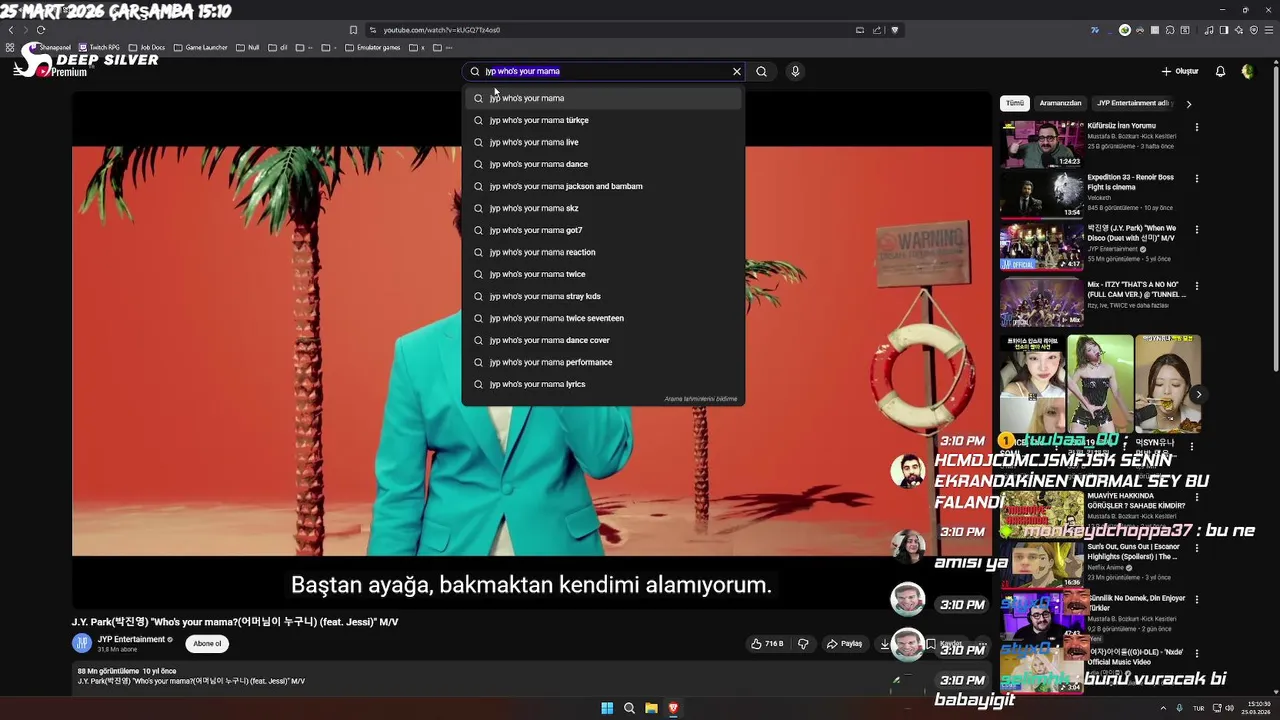Open the Emulator games bookmark folder
1280x720 pixels.
point(372,47)
